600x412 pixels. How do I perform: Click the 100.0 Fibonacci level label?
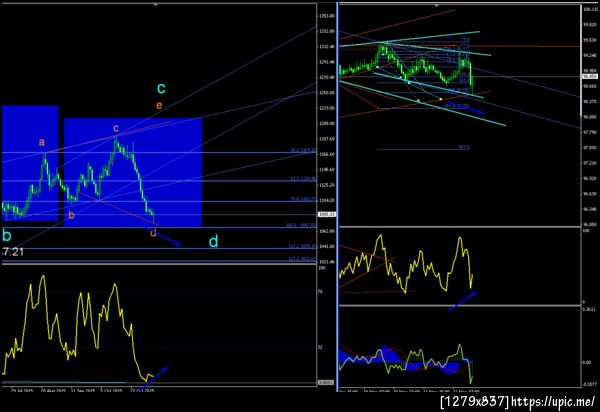tap(301, 225)
